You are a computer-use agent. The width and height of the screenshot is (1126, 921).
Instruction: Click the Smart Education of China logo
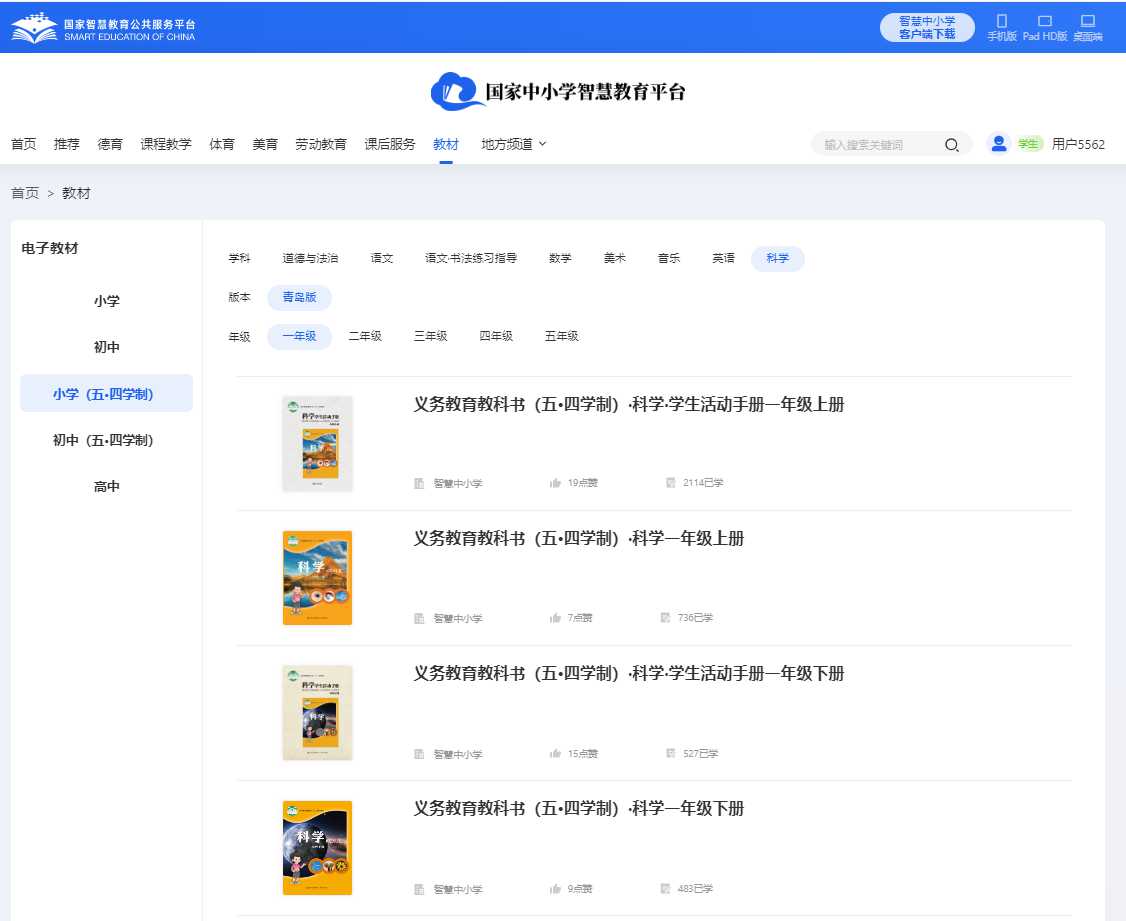click(103, 28)
